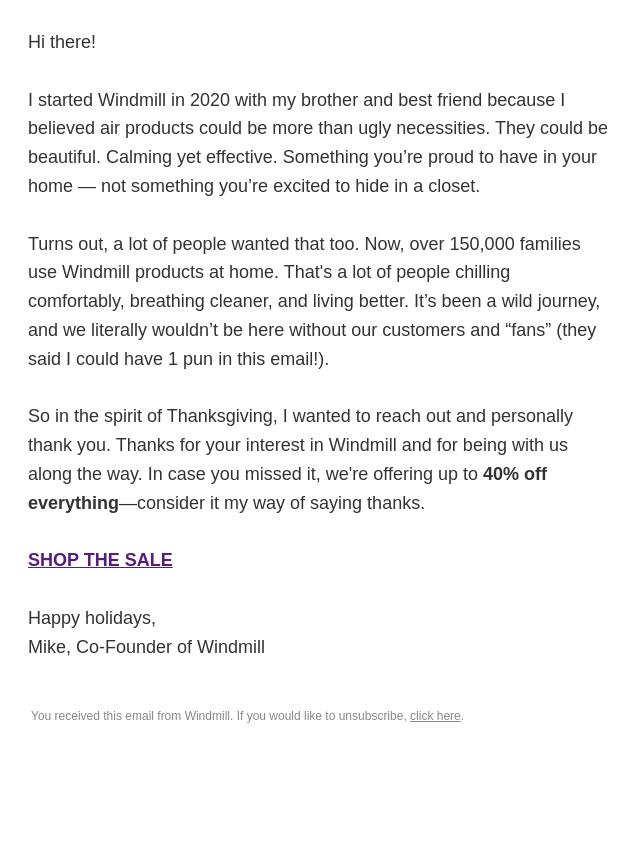The image size is (640, 854).
Task: Click the "Hi there!" greeting
Action: pos(62,42)
